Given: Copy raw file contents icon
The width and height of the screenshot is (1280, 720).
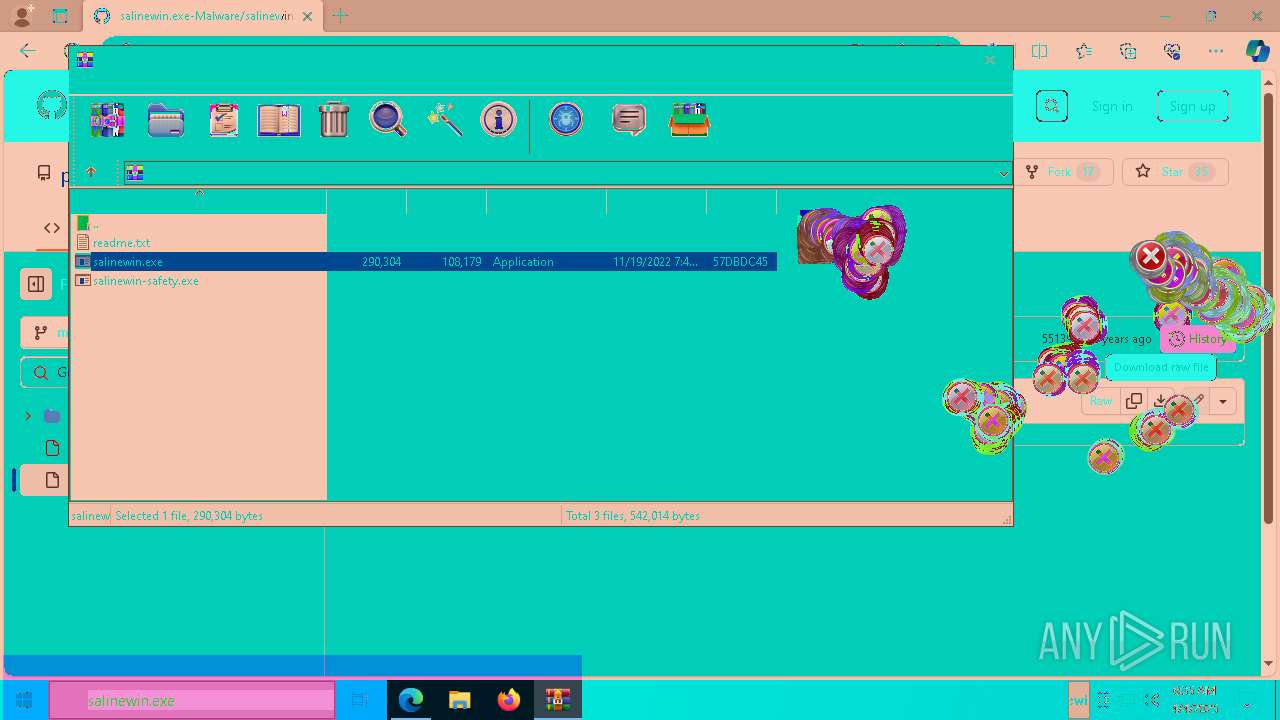Looking at the screenshot, I should point(1134,401).
